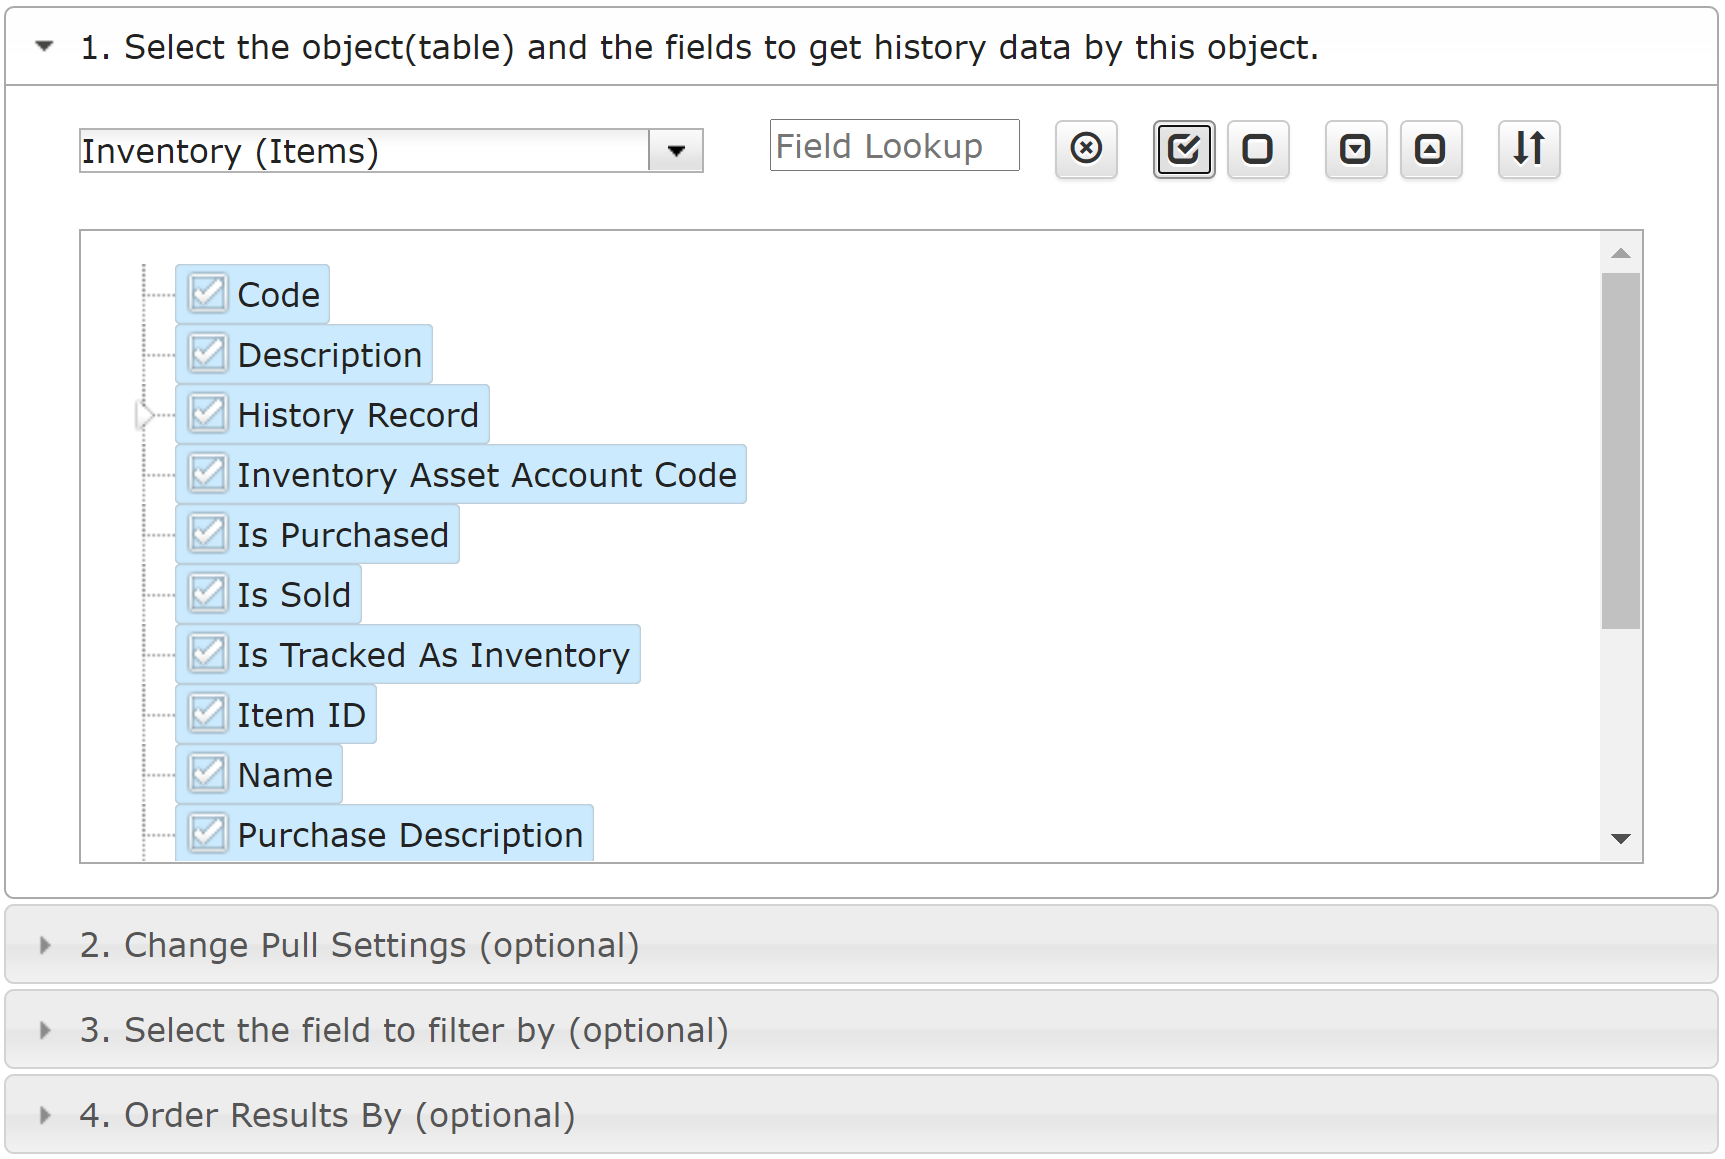Open '3. Select the field to filter by'

click(861, 1030)
